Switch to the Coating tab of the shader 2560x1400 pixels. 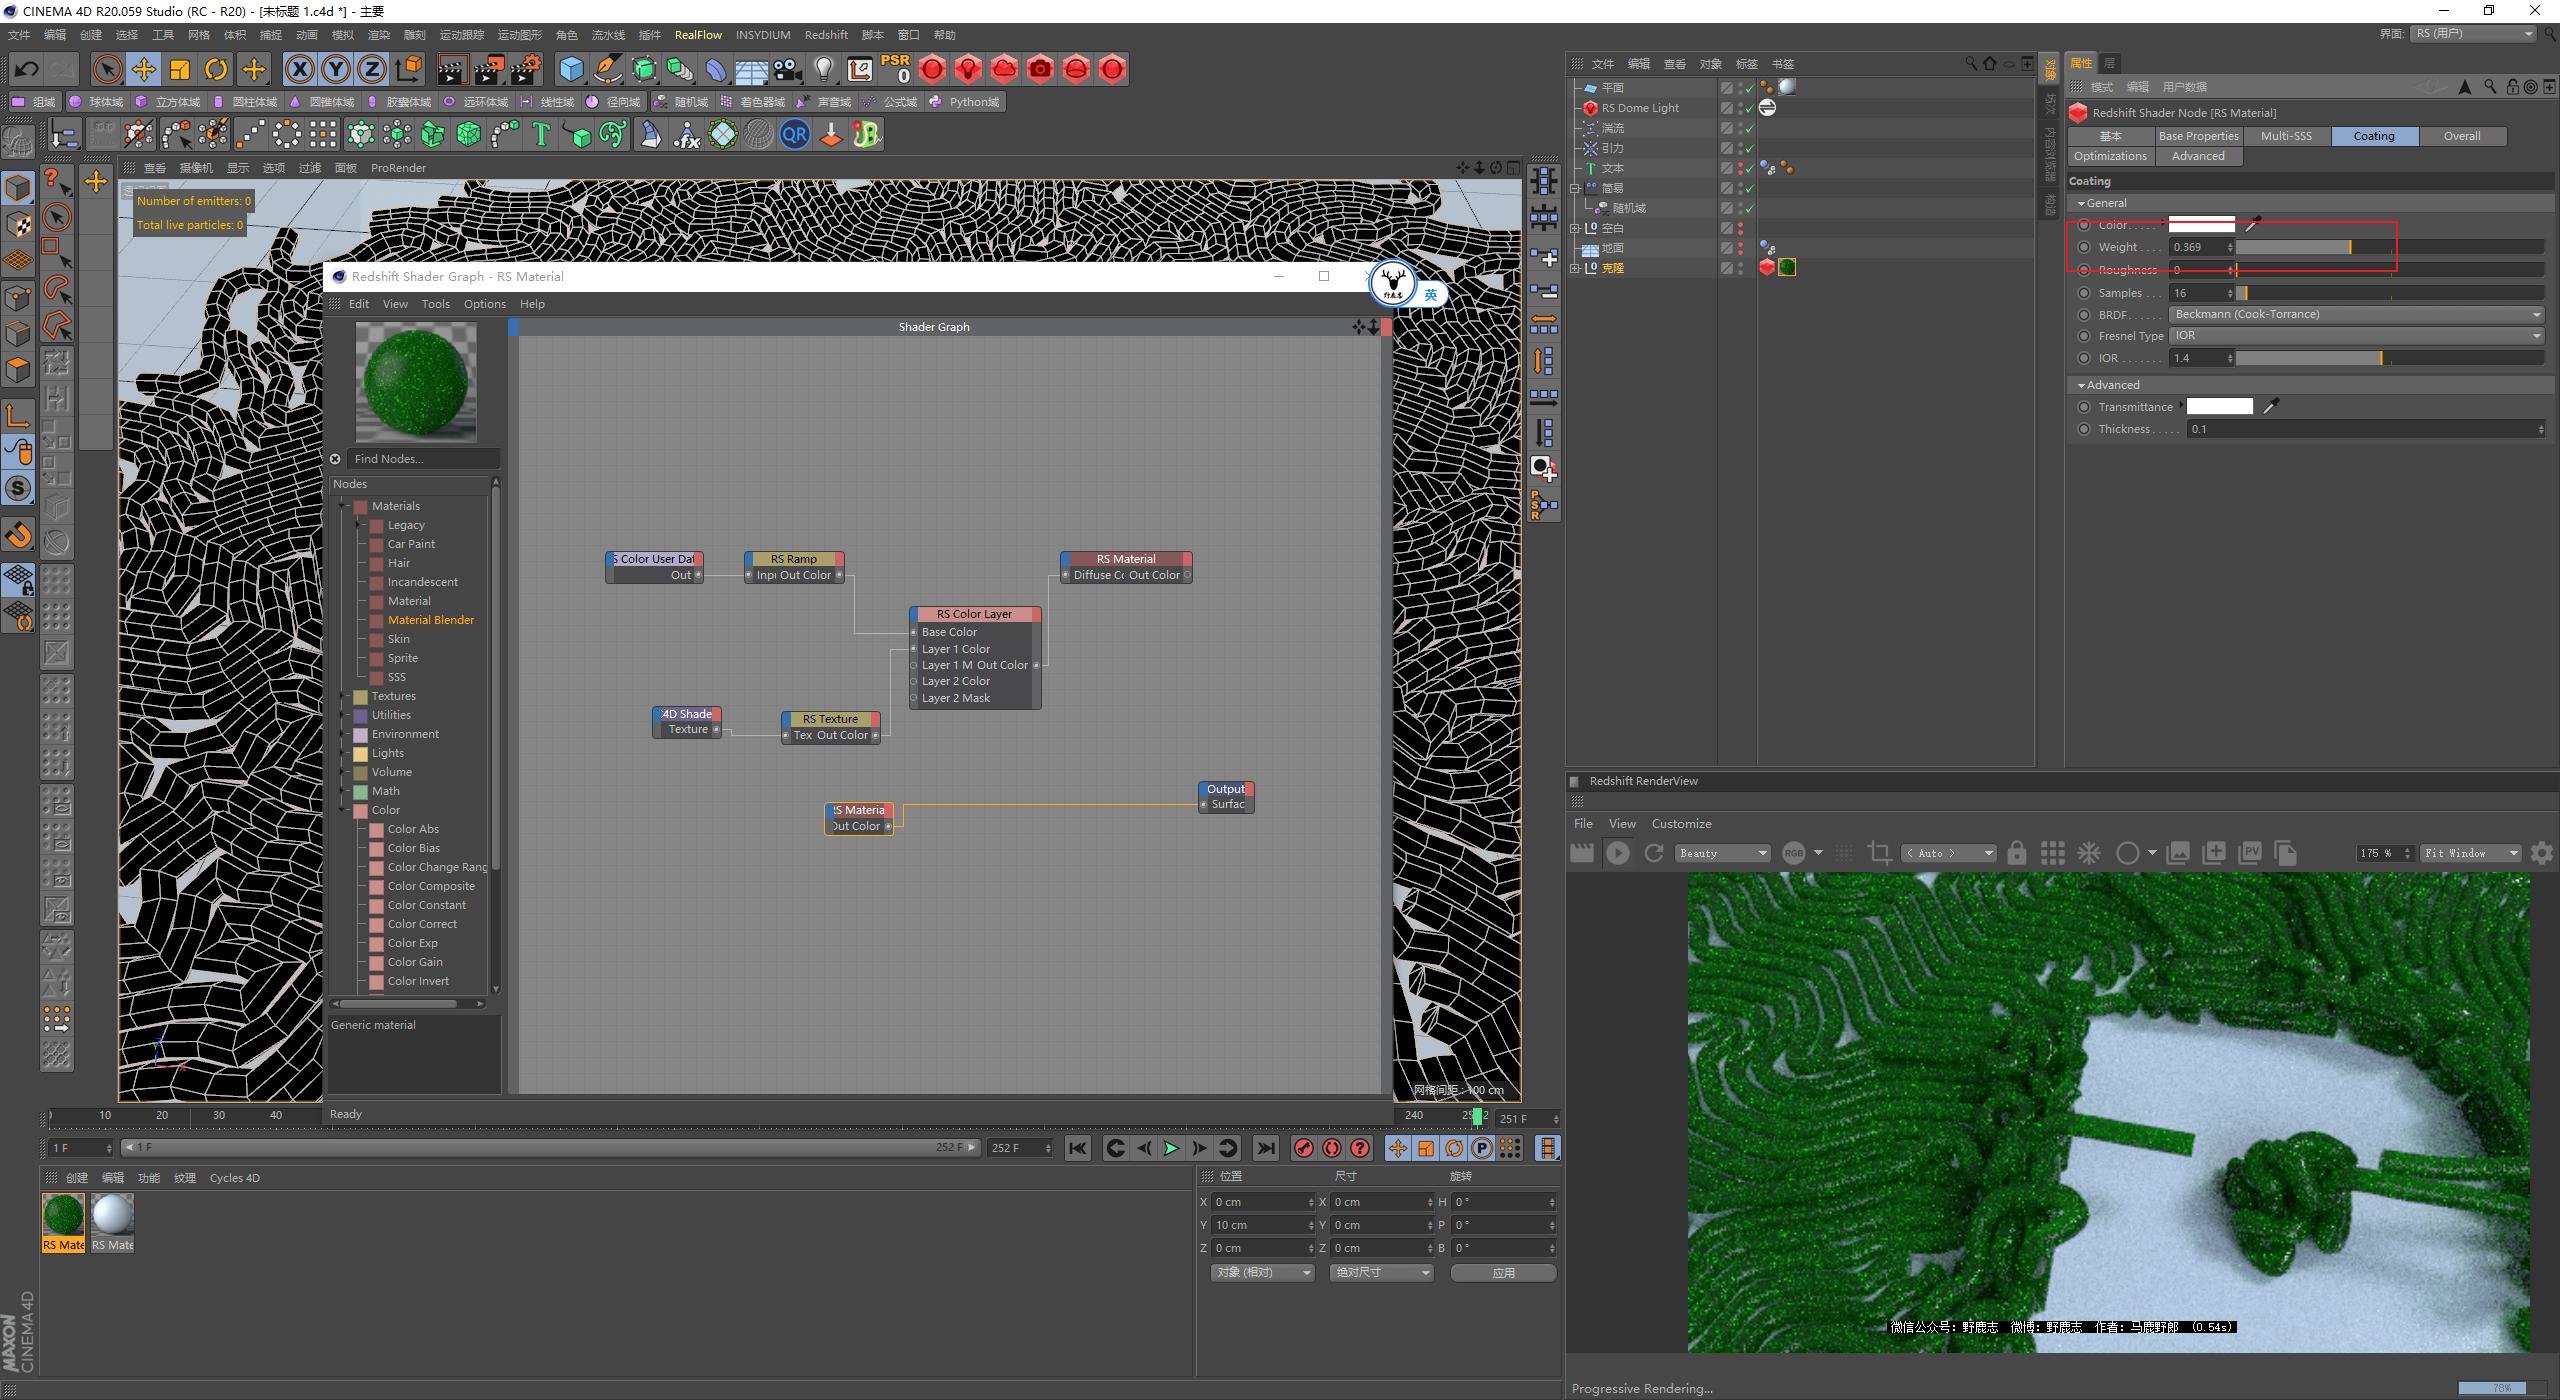tap(2374, 135)
